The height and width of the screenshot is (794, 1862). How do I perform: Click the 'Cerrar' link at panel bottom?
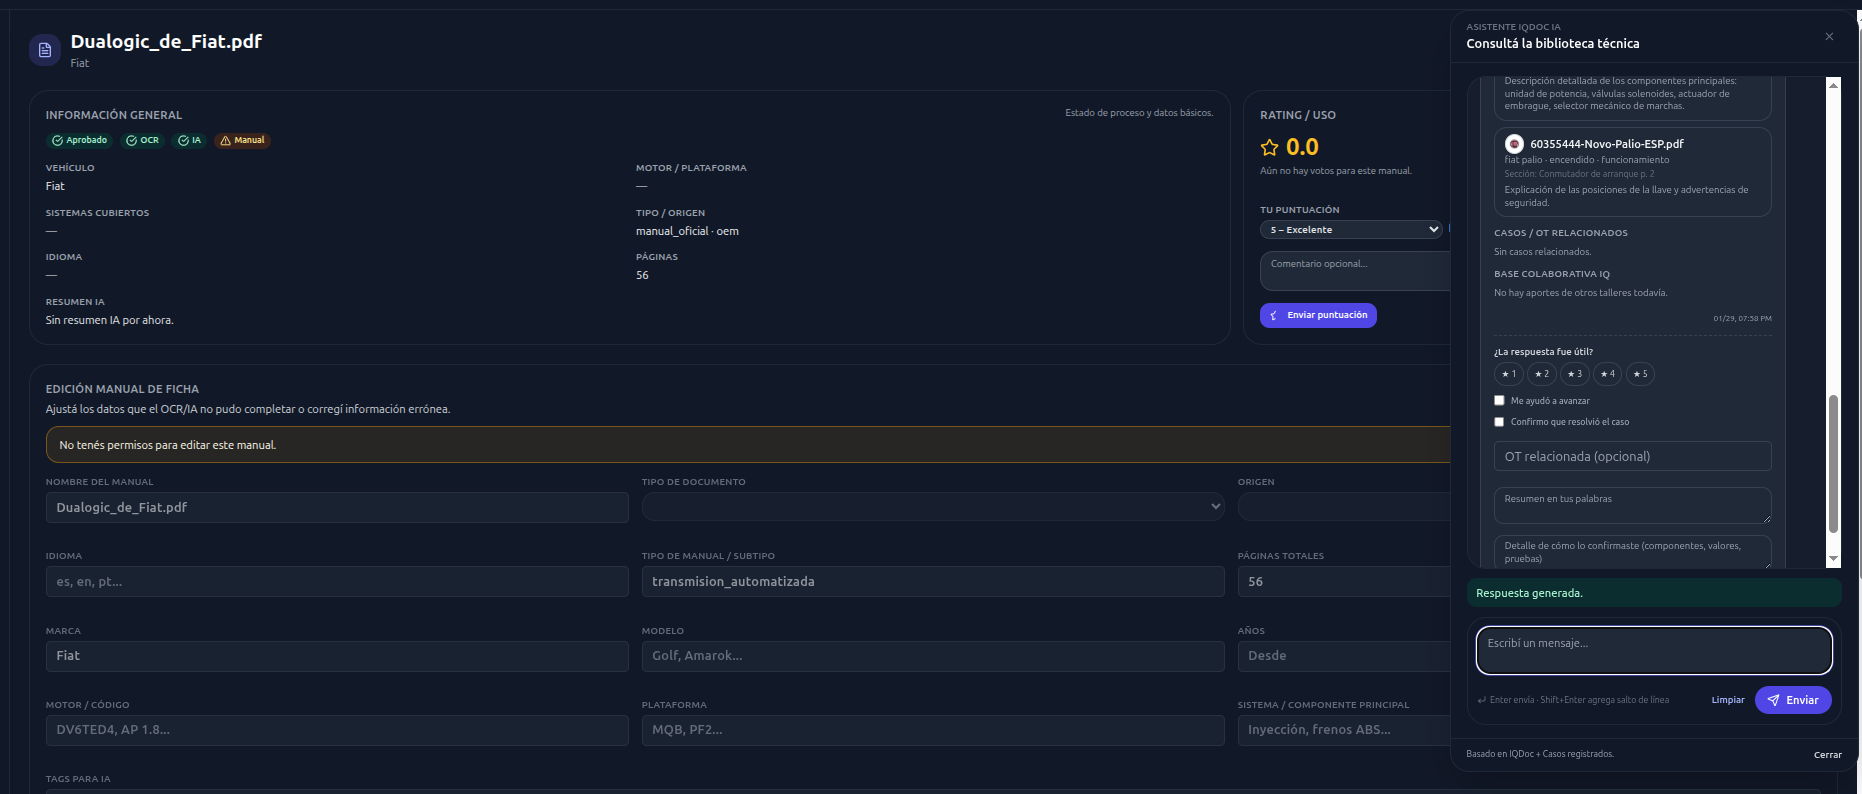pos(1827,755)
